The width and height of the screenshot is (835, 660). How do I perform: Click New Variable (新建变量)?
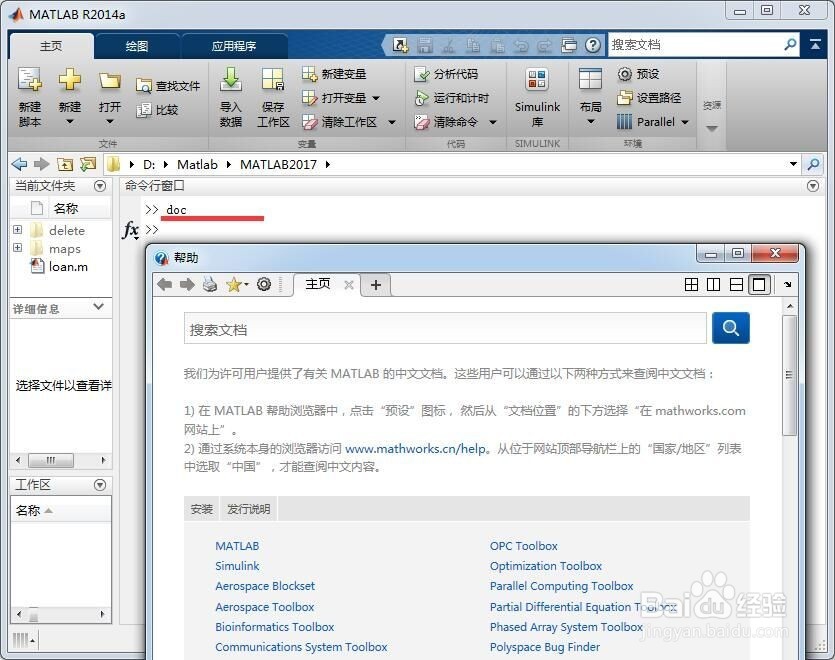[334, 74]
